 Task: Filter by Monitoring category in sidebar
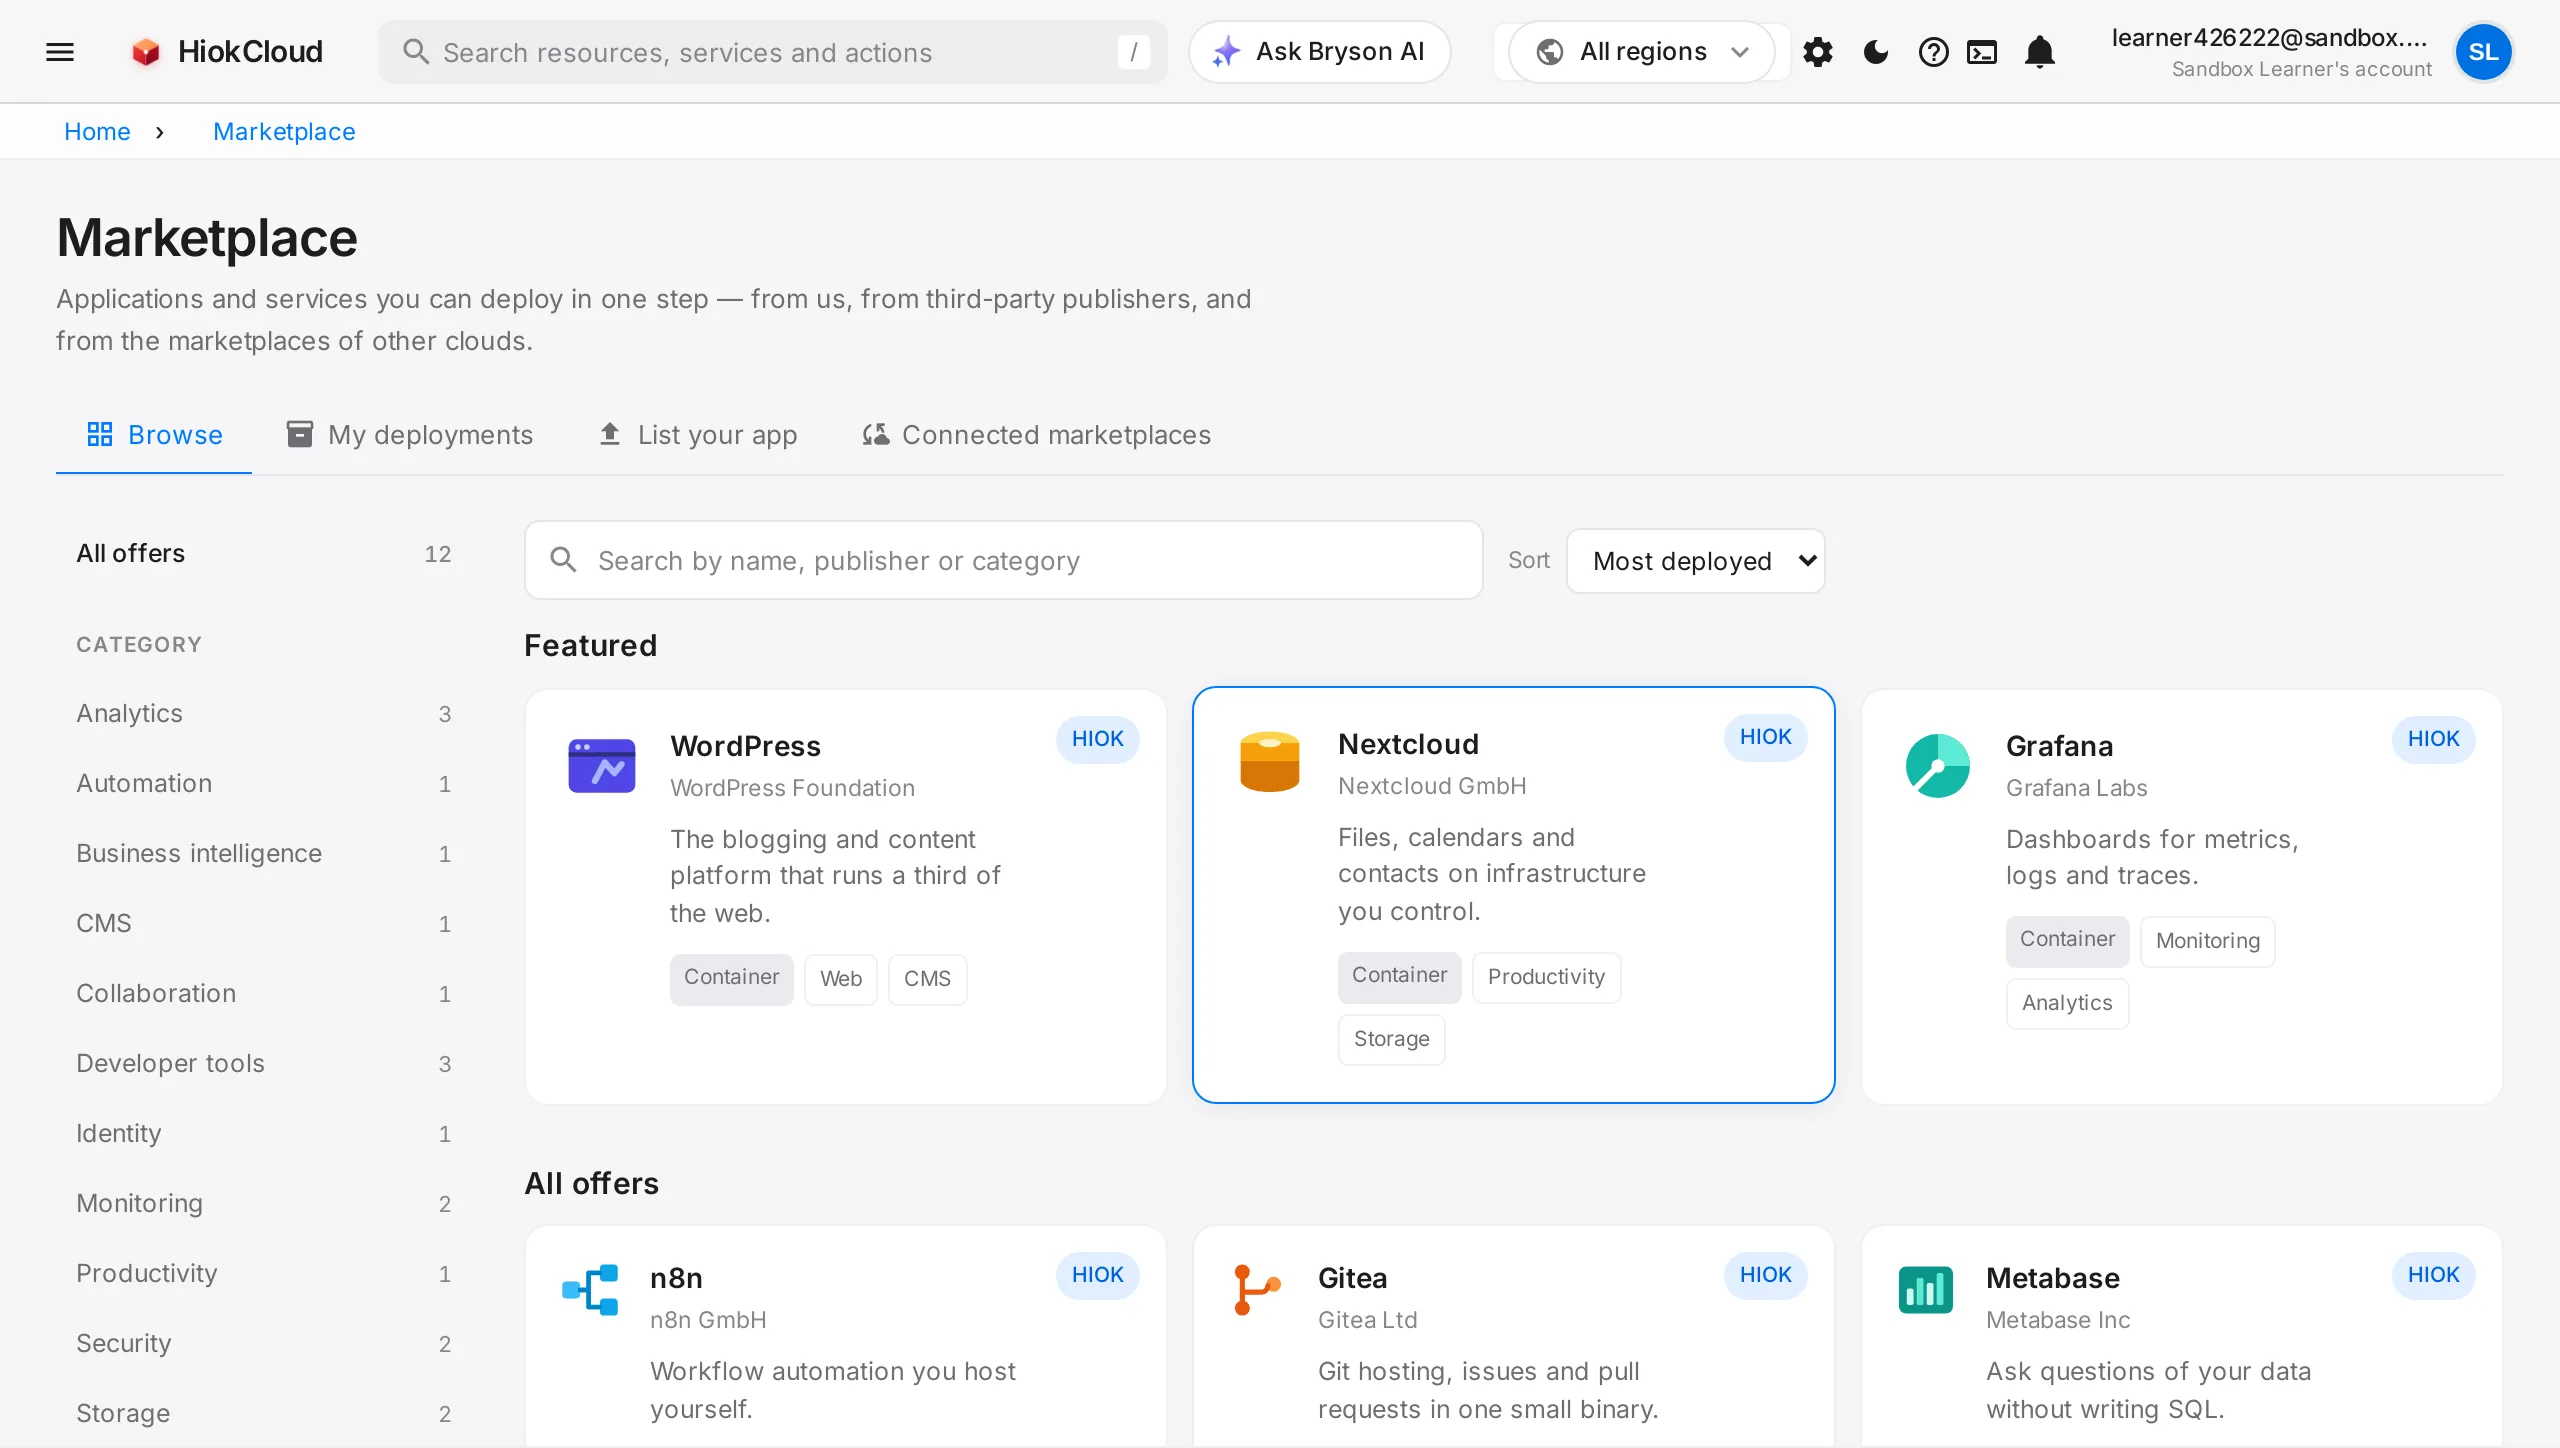click(264, 1204)
